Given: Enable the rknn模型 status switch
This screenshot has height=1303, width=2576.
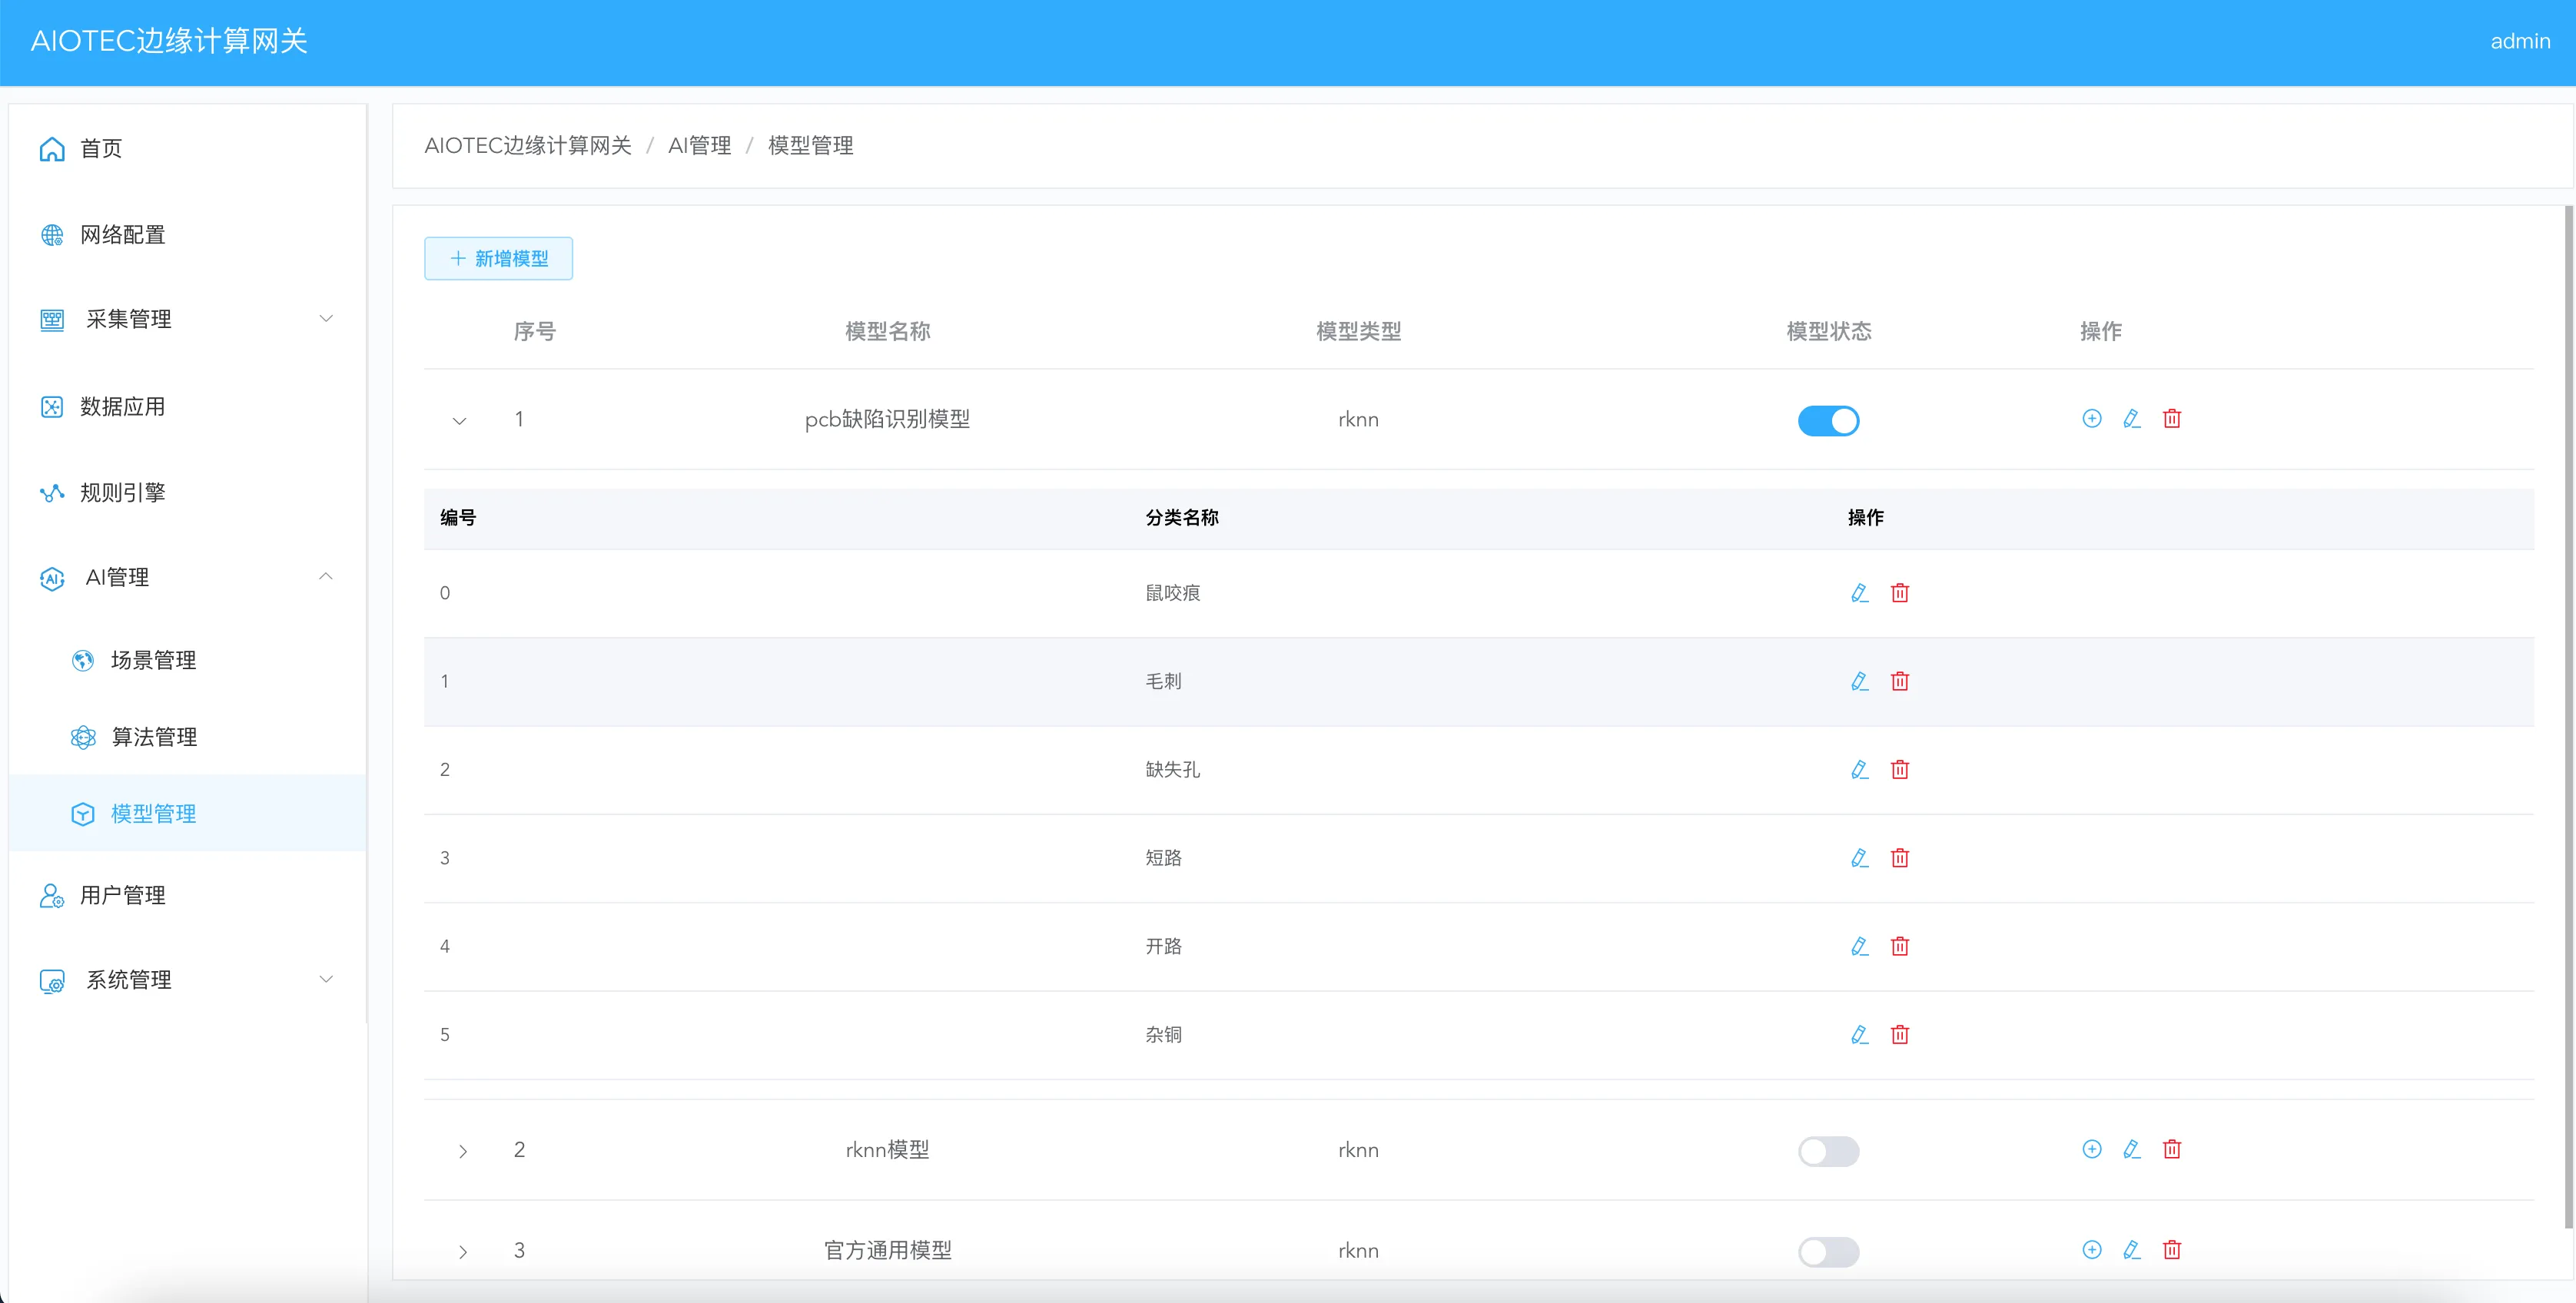Looking at the screenshot, I should (1828, 1151).
